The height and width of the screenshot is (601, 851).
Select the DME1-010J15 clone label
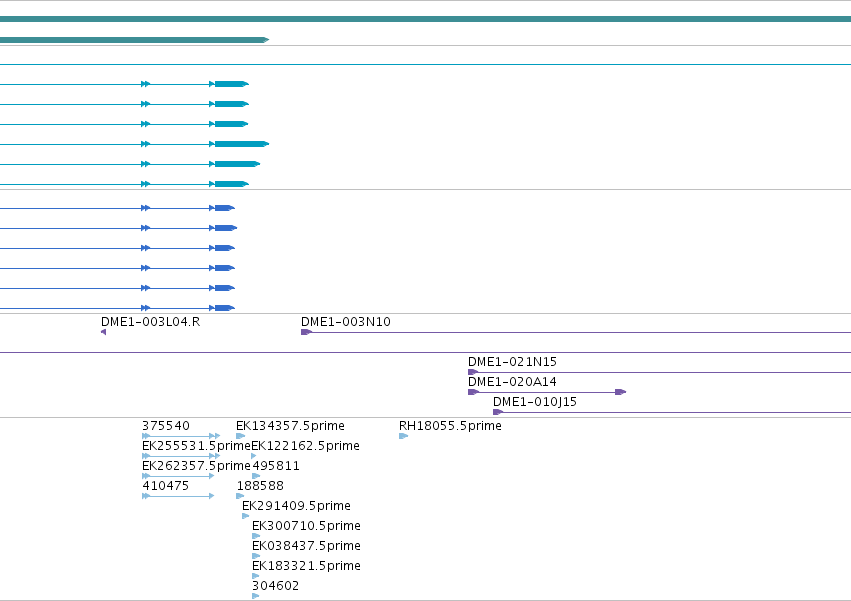(x=535, y=402)
